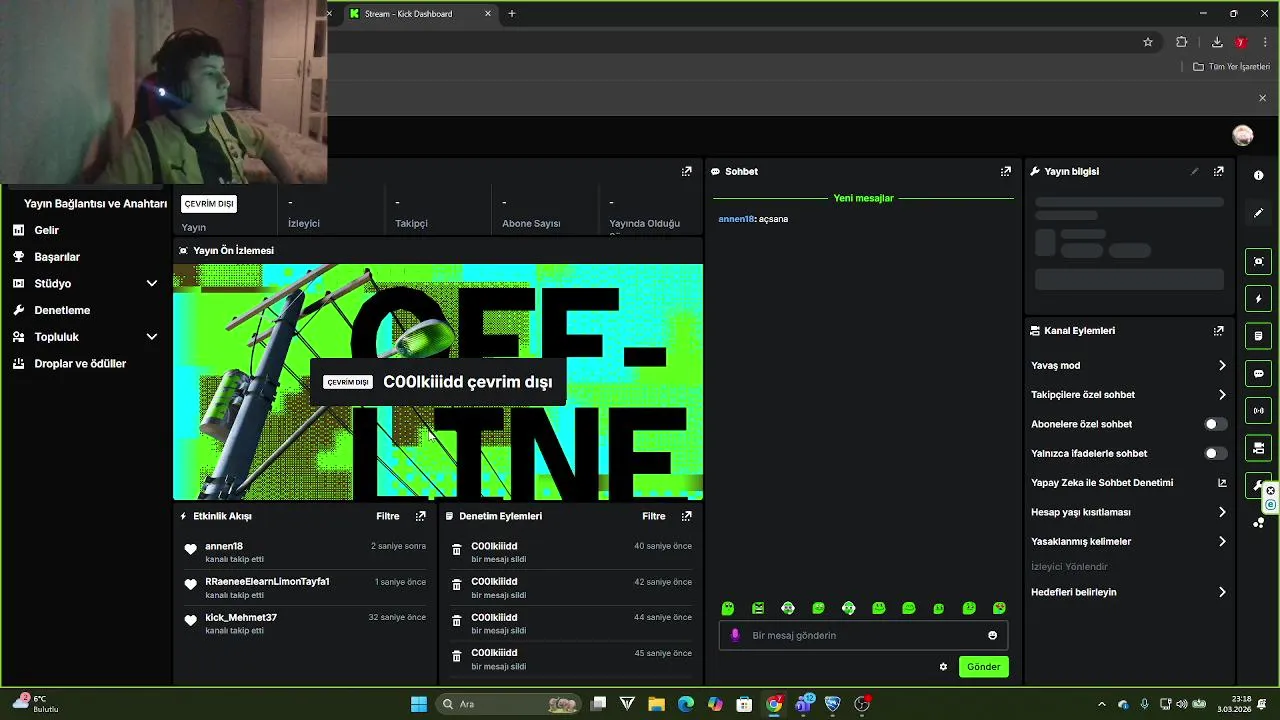Open Filtre in Denetim Eylemleri panel
This screenshot has height=720, width=1280.
pyautogui.click(x=654, y=516)
